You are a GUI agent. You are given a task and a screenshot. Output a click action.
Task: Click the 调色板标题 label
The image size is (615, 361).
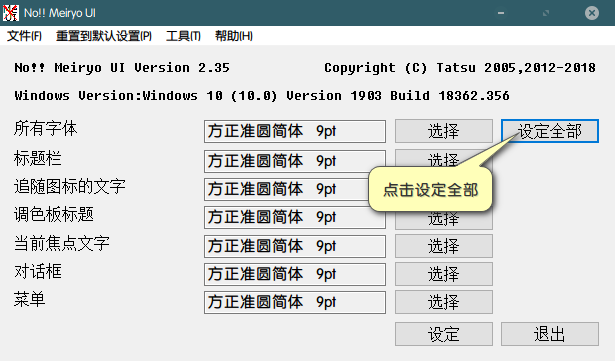[x=54, y=214]
